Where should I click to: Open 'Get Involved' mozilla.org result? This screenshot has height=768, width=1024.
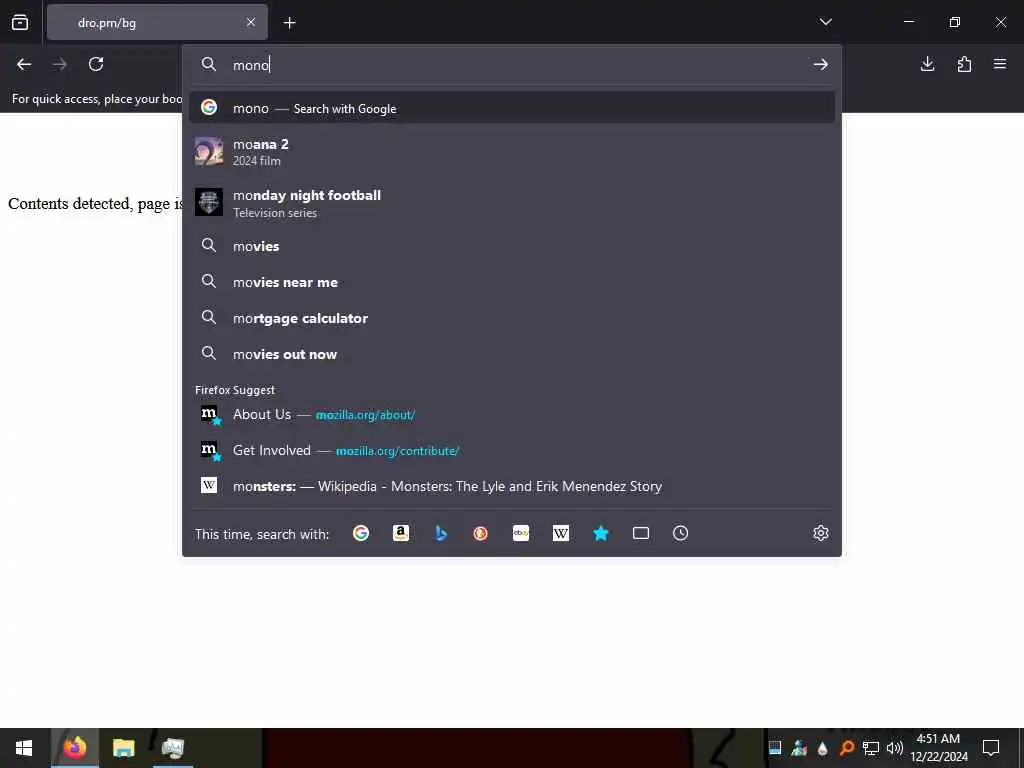click(511, 451)
